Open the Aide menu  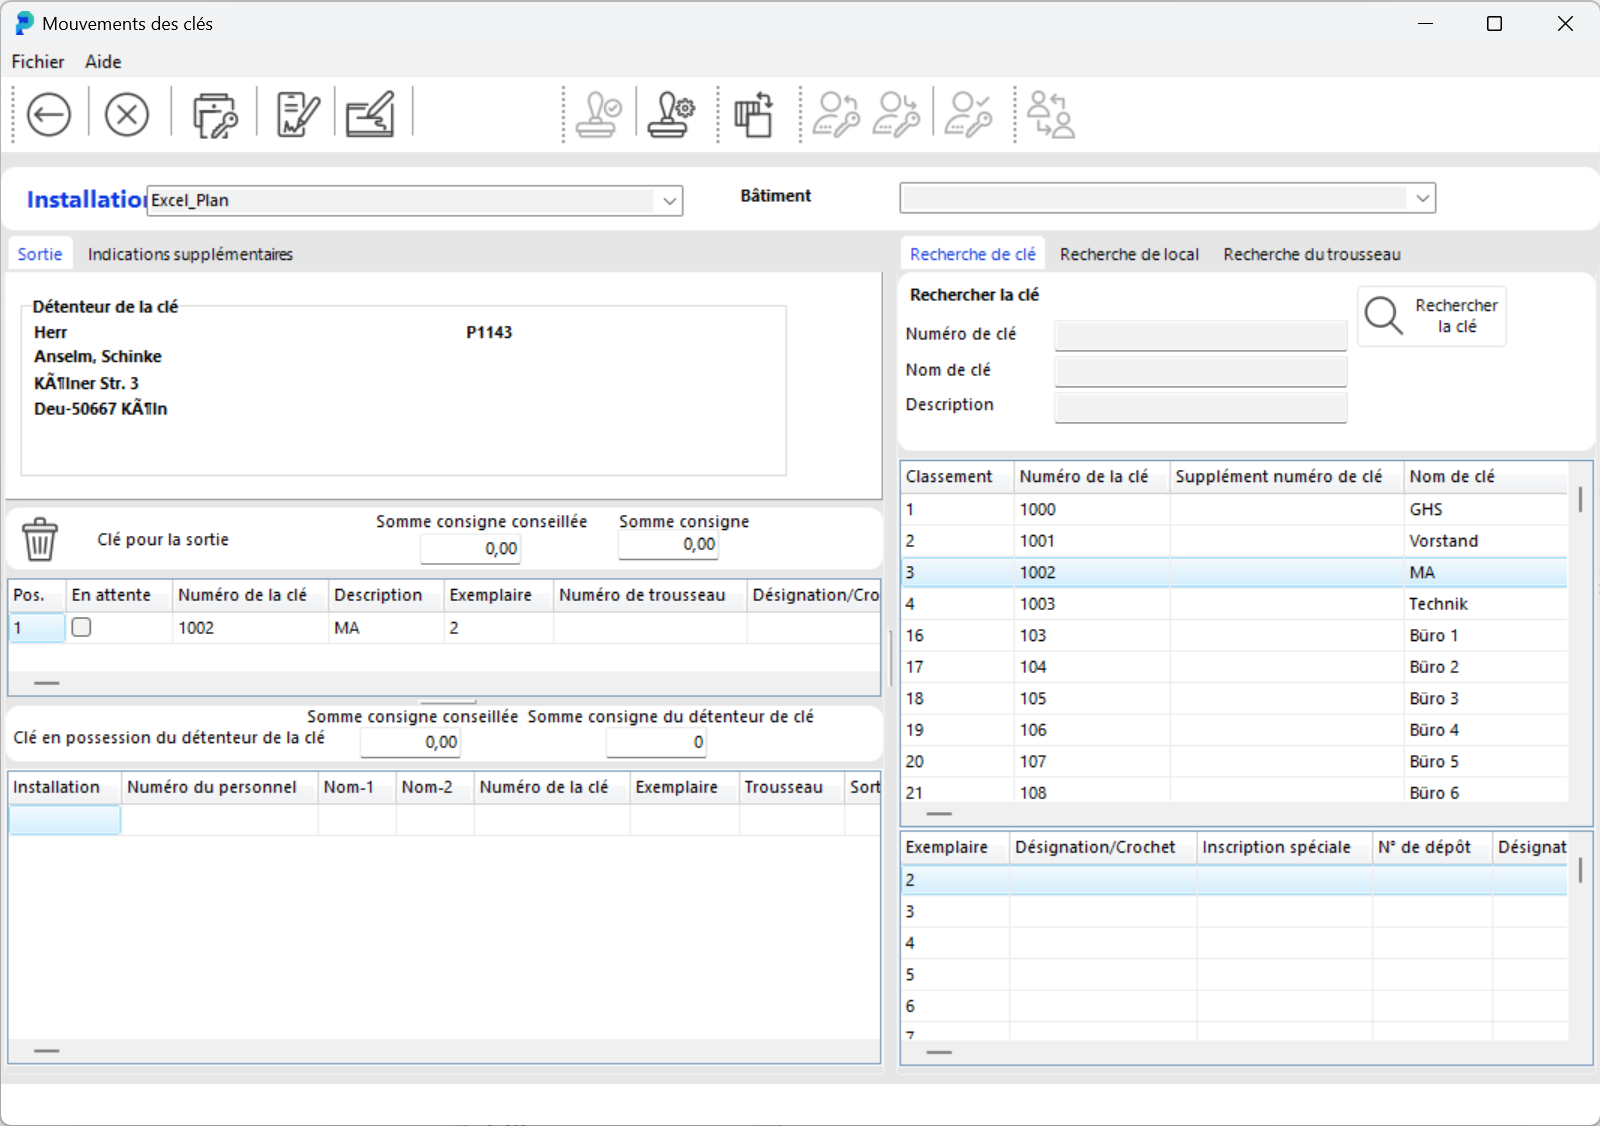[x=103, y=62]
